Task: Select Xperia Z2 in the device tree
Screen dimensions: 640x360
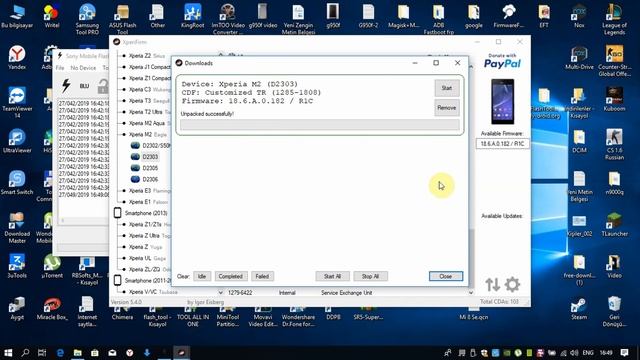Action: [x=147, y=56]
